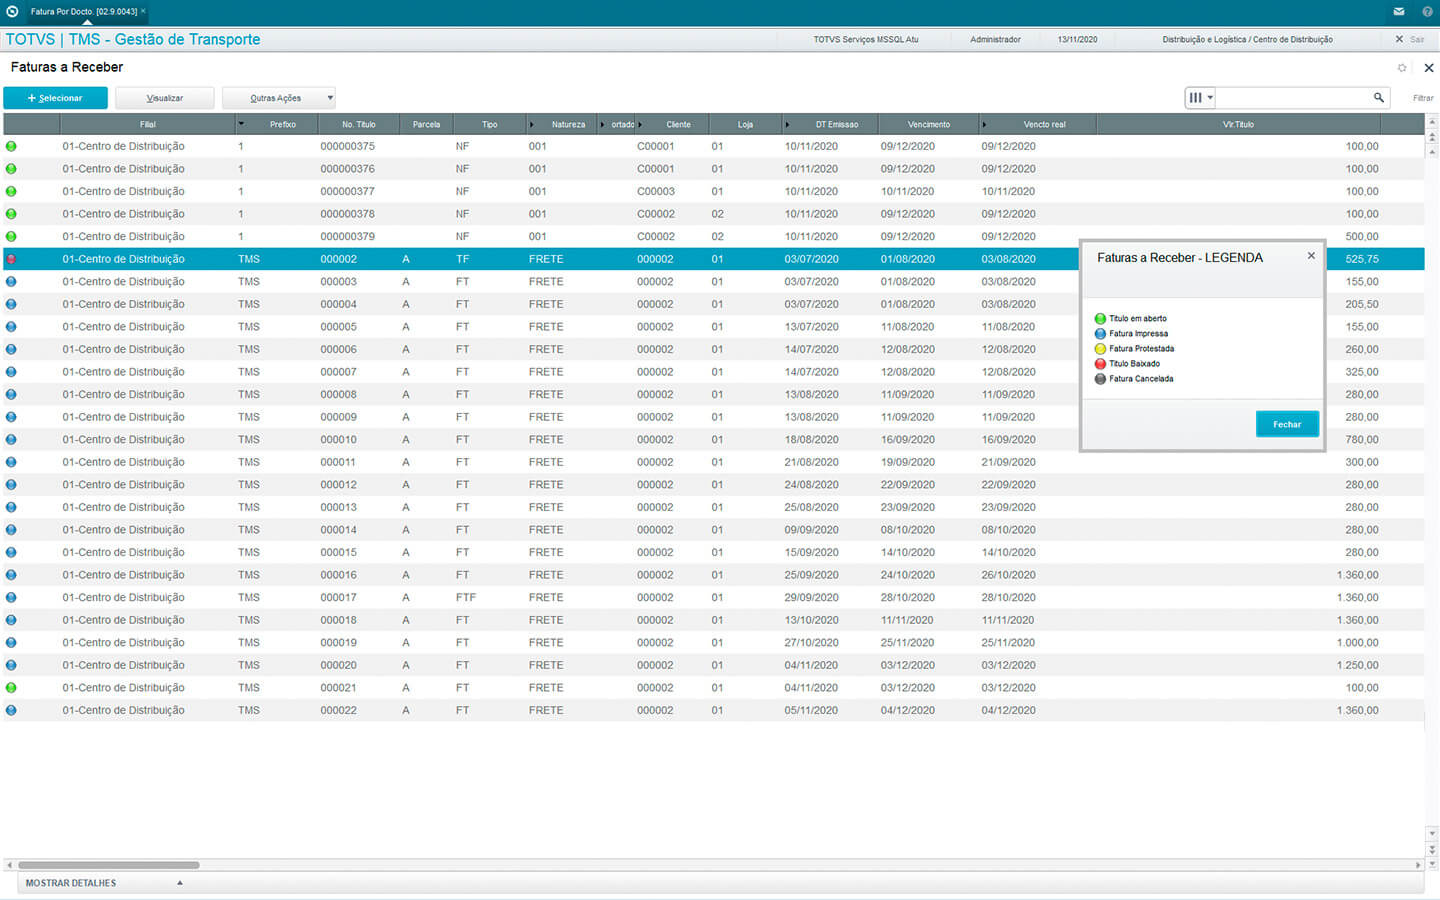
Task: Click the Fatura Por Docto tab
Action: tap(83, 11)
